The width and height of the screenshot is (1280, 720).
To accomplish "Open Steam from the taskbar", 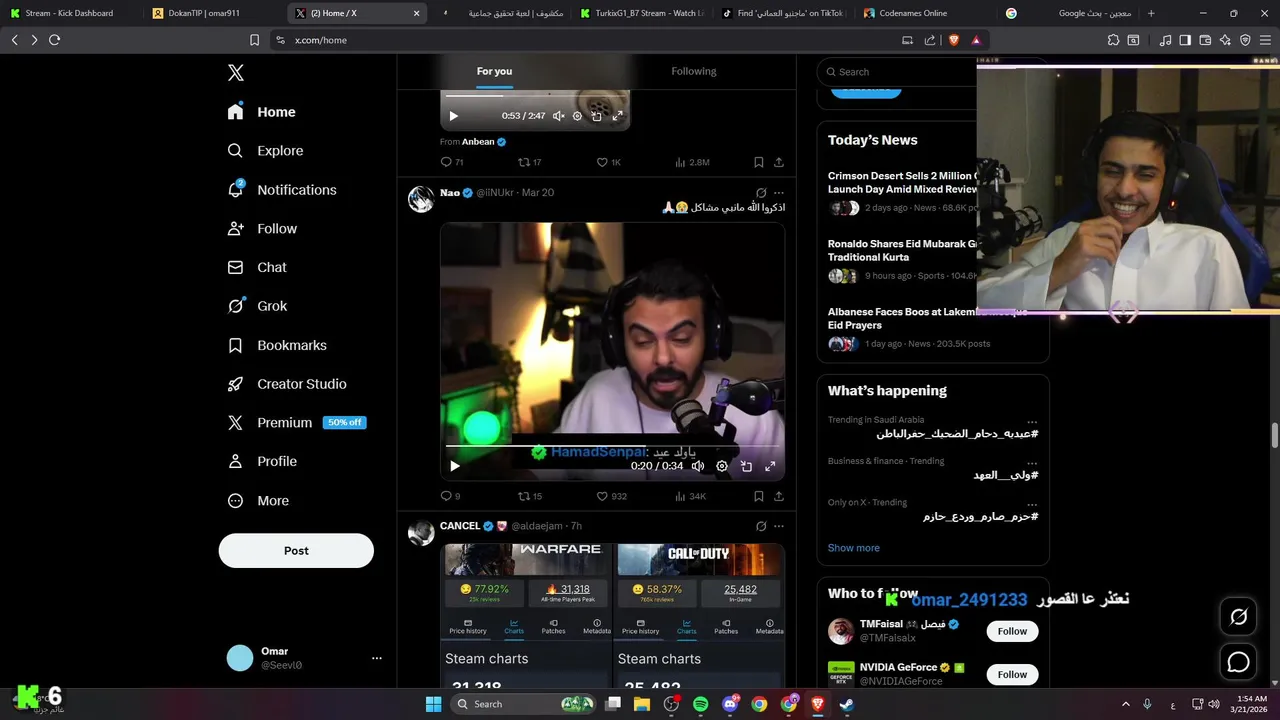I will coord(846,704).
